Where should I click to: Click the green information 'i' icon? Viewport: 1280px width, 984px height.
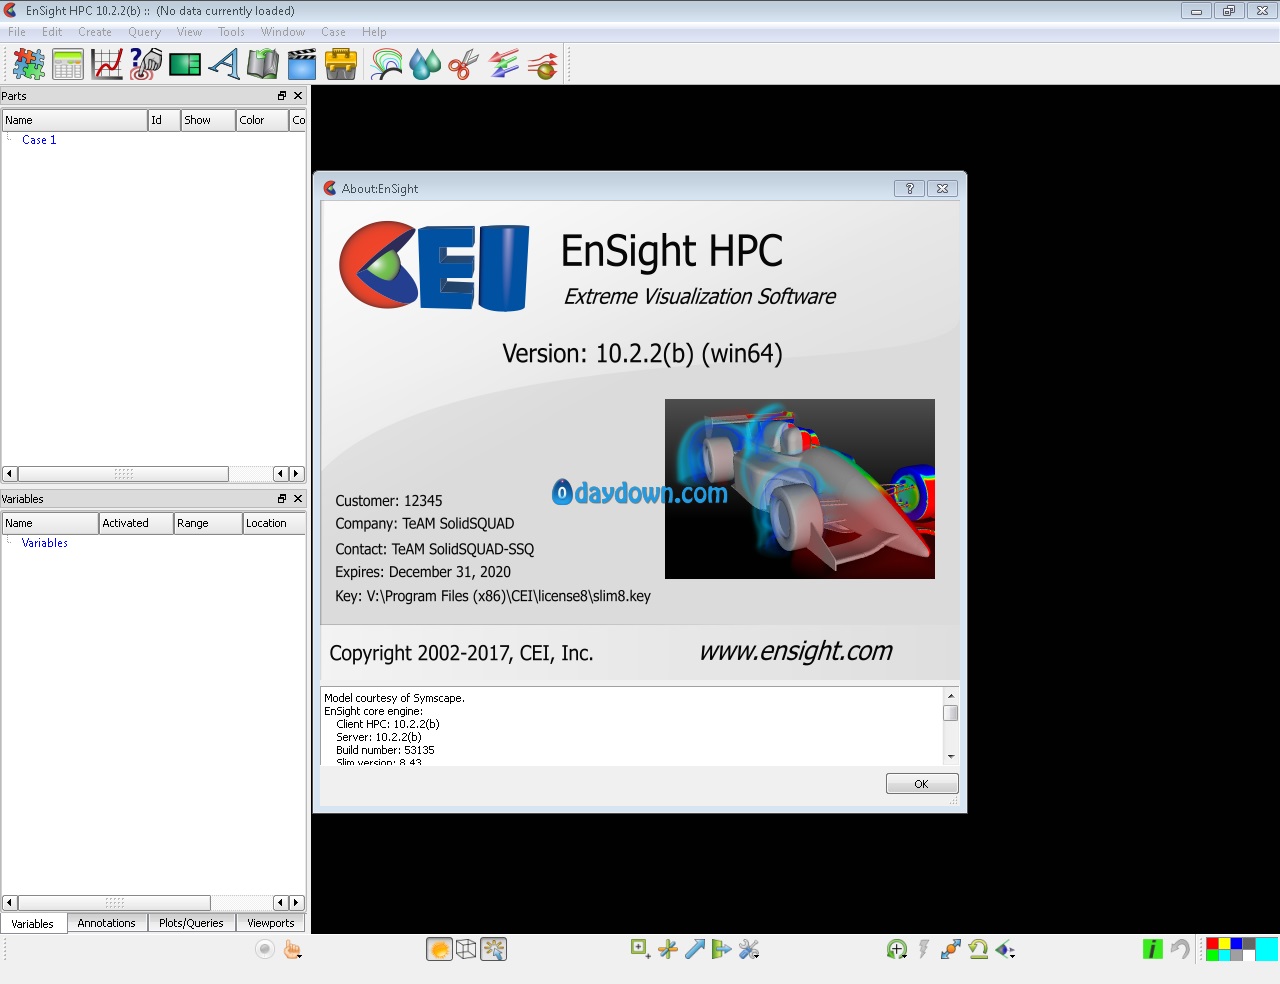pos(1153,949)
